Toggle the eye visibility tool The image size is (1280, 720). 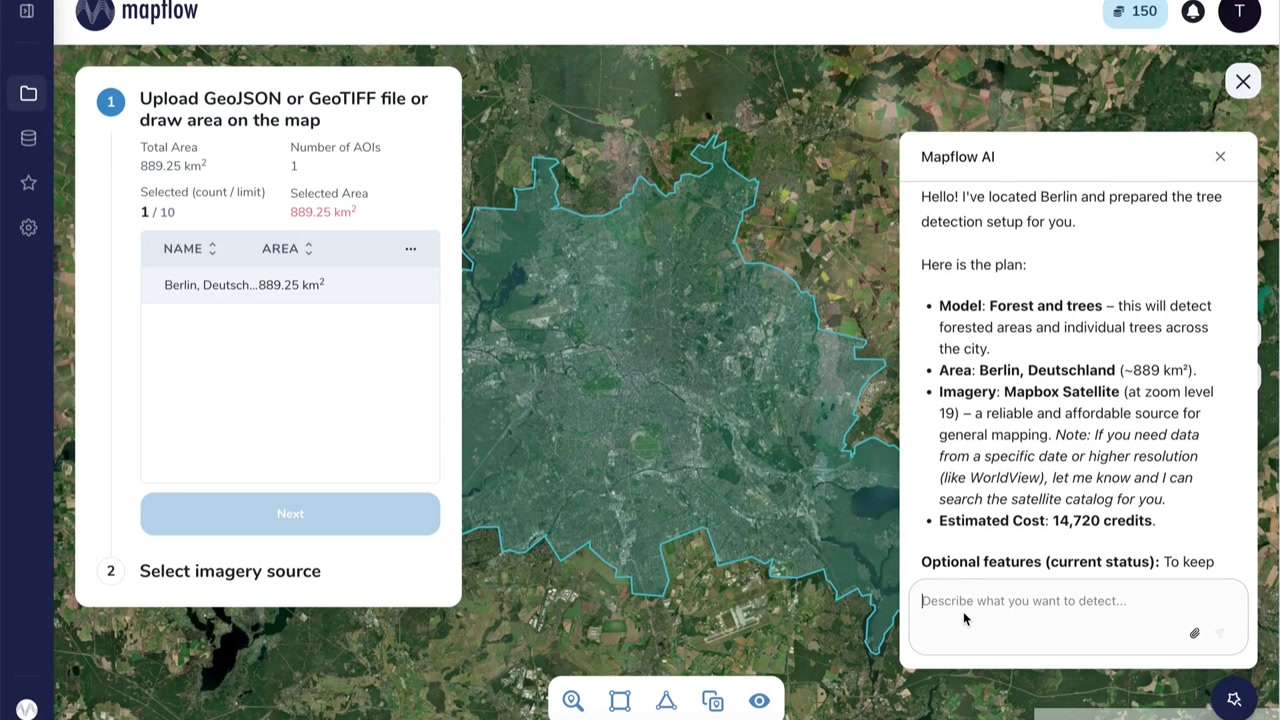pyautogui.click(x=759, y=701)
